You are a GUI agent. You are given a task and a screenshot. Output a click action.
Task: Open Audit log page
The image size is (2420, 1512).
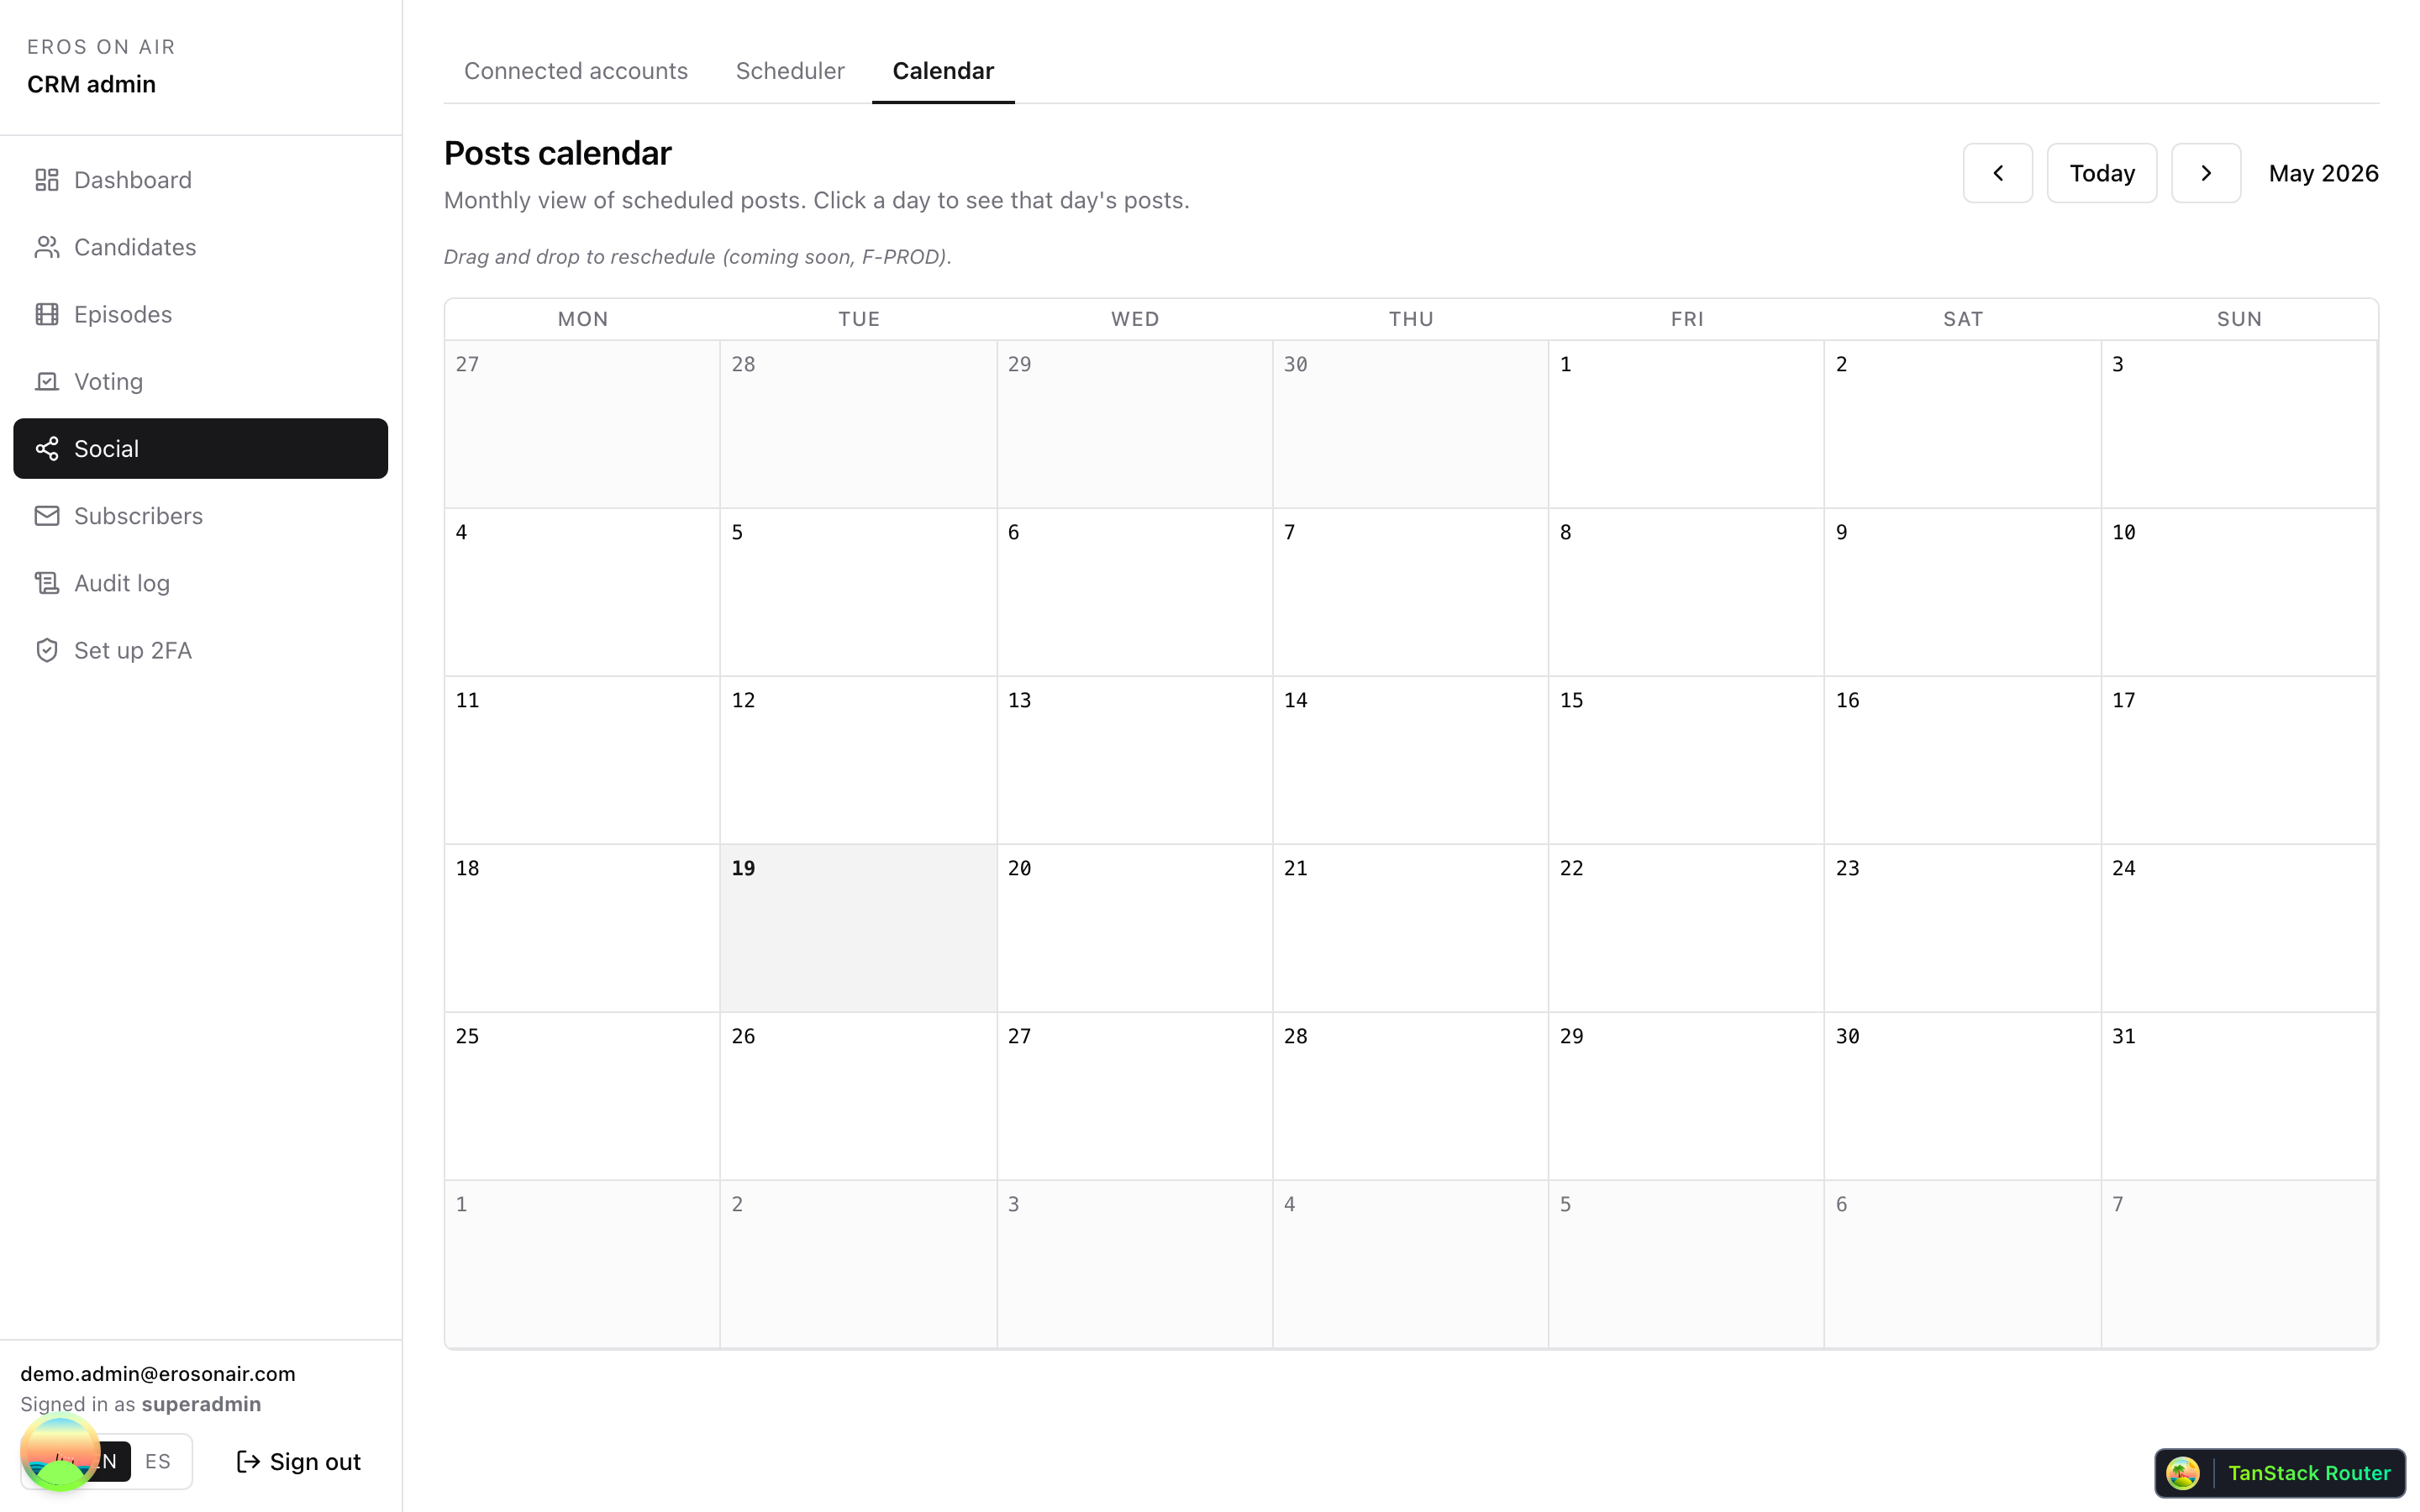coord(200,583)
